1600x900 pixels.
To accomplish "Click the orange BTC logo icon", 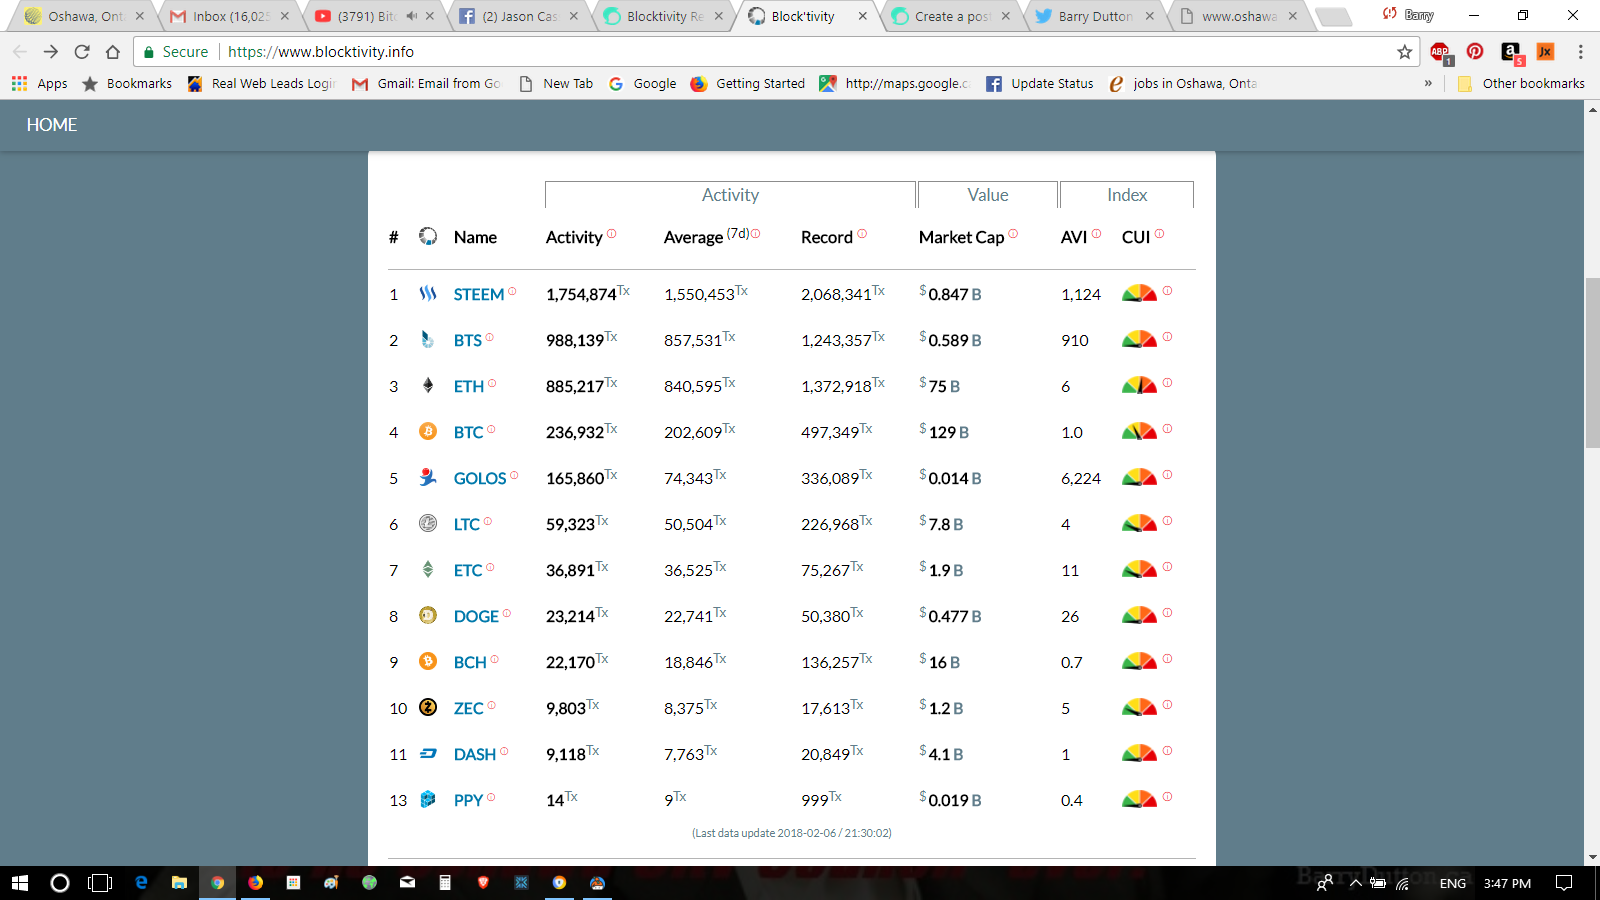I will [x=428, y=431].
